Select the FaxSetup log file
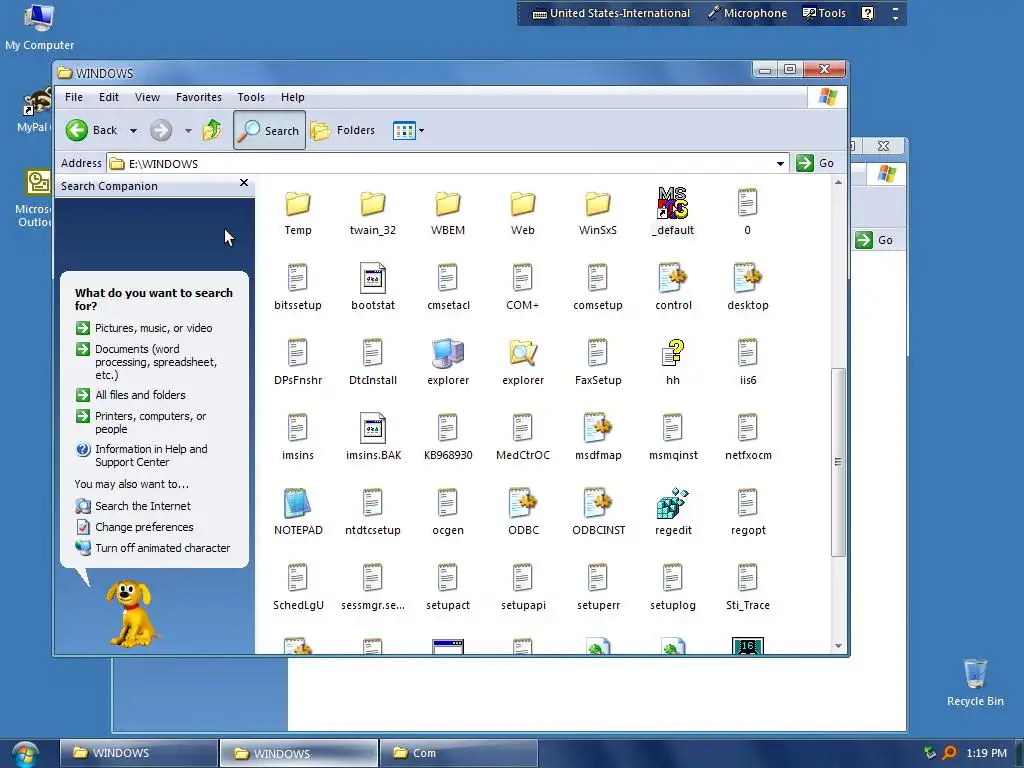 click(598, 362)
